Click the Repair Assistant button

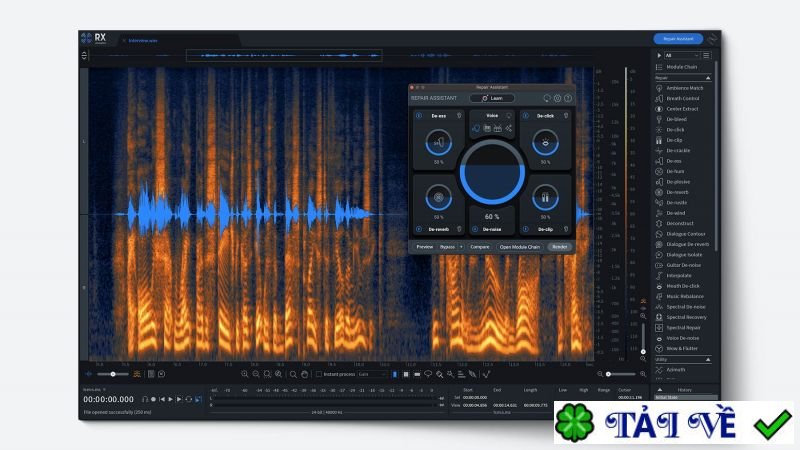[678, 39]
